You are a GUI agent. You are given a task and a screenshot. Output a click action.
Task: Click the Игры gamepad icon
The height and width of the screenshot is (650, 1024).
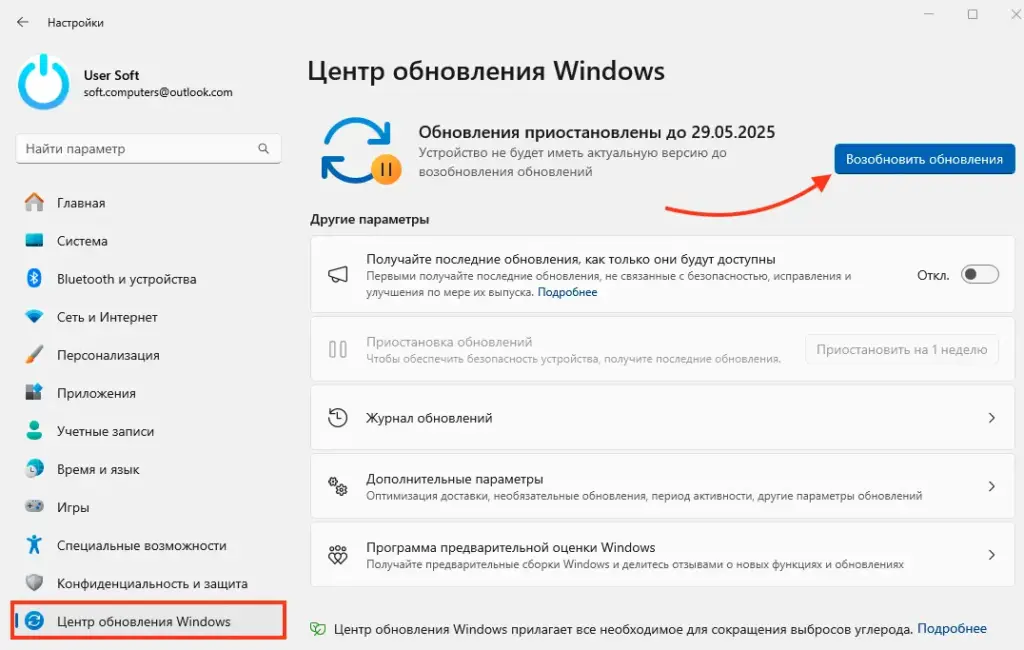tap(34, 506)
